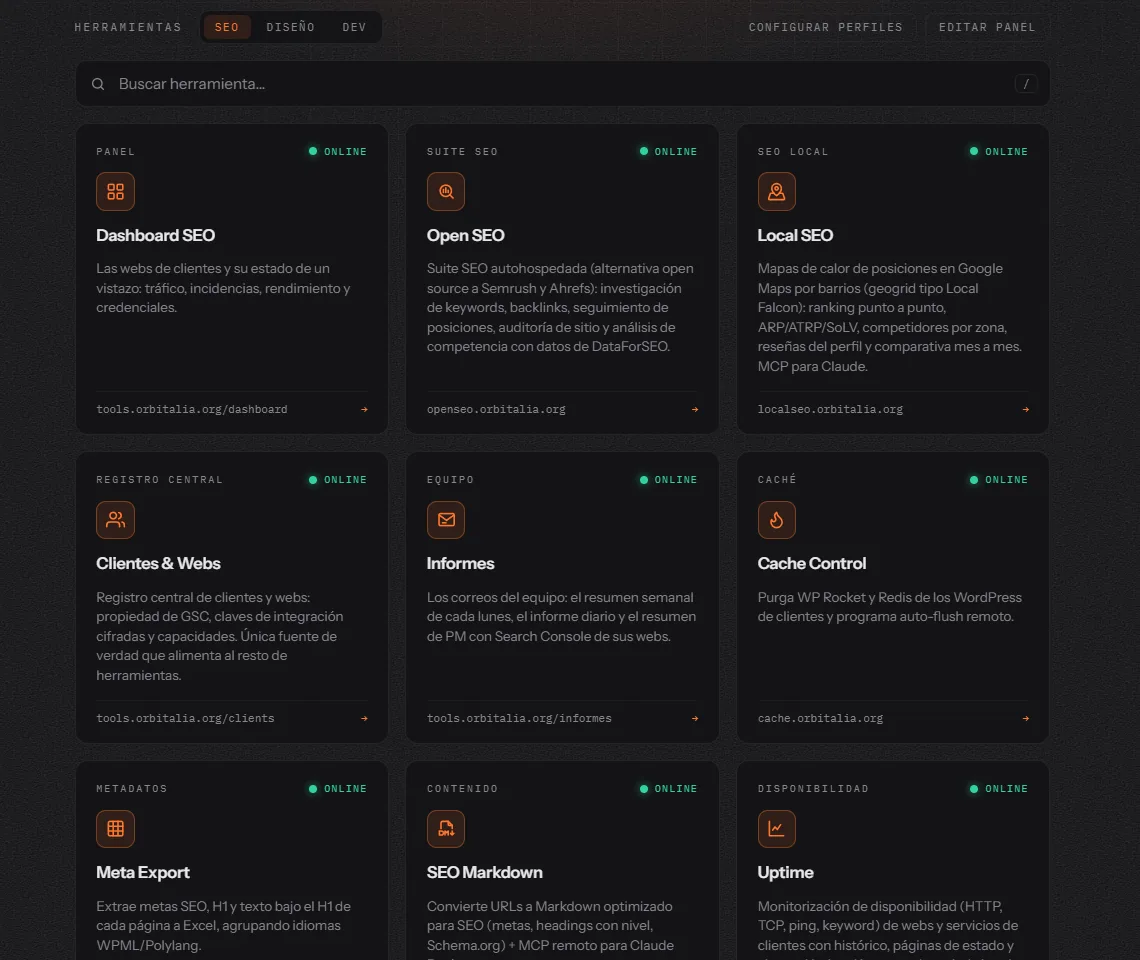Open openseo.orbitalia.org link

[x=496, y=409]
